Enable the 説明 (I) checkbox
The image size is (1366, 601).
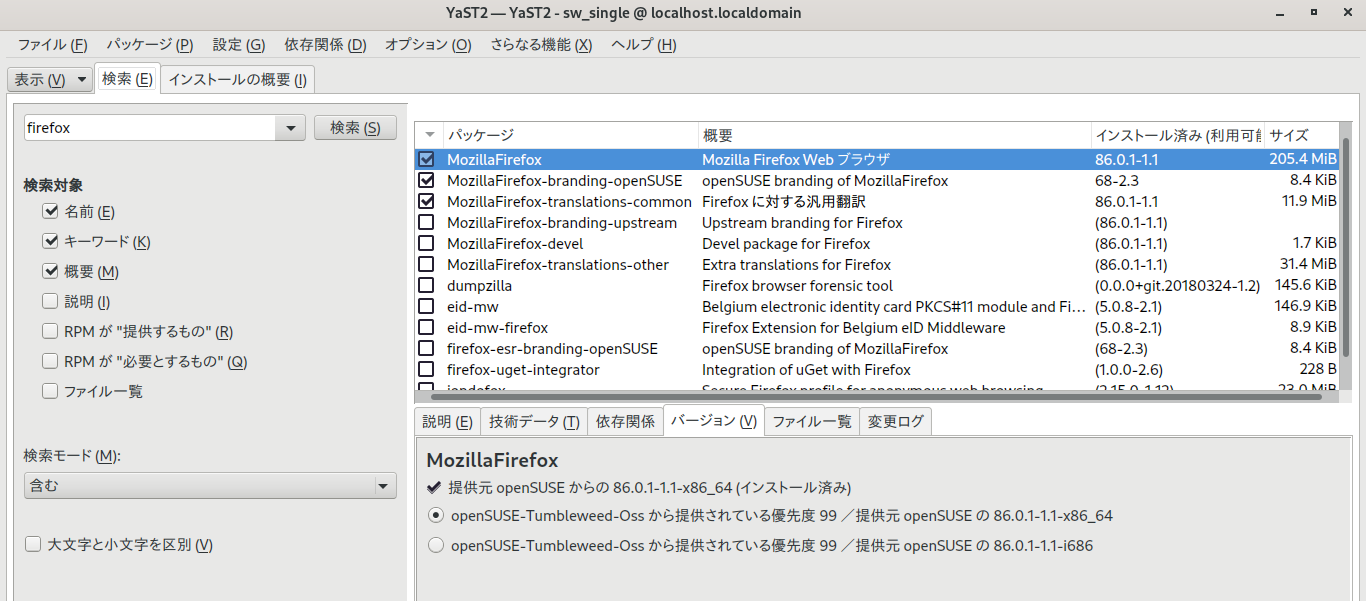pos(50,302)
